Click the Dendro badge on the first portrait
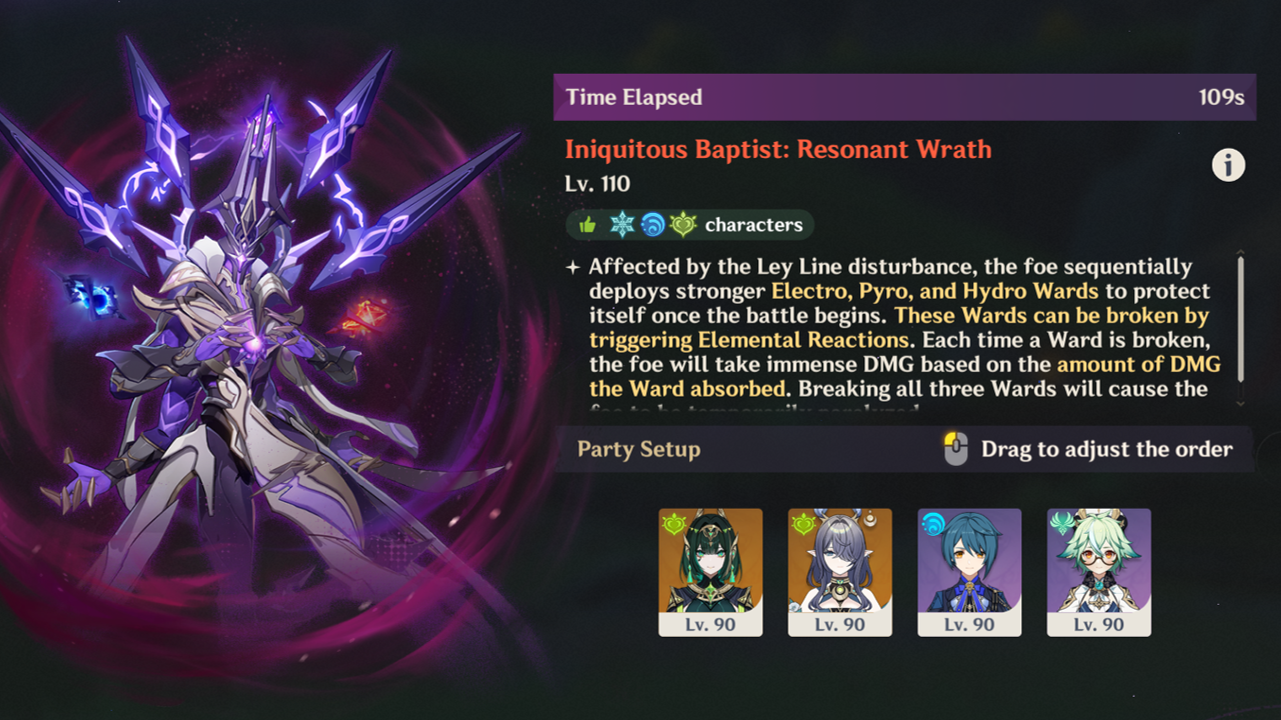1281x720 pixels. click(674, 524)
